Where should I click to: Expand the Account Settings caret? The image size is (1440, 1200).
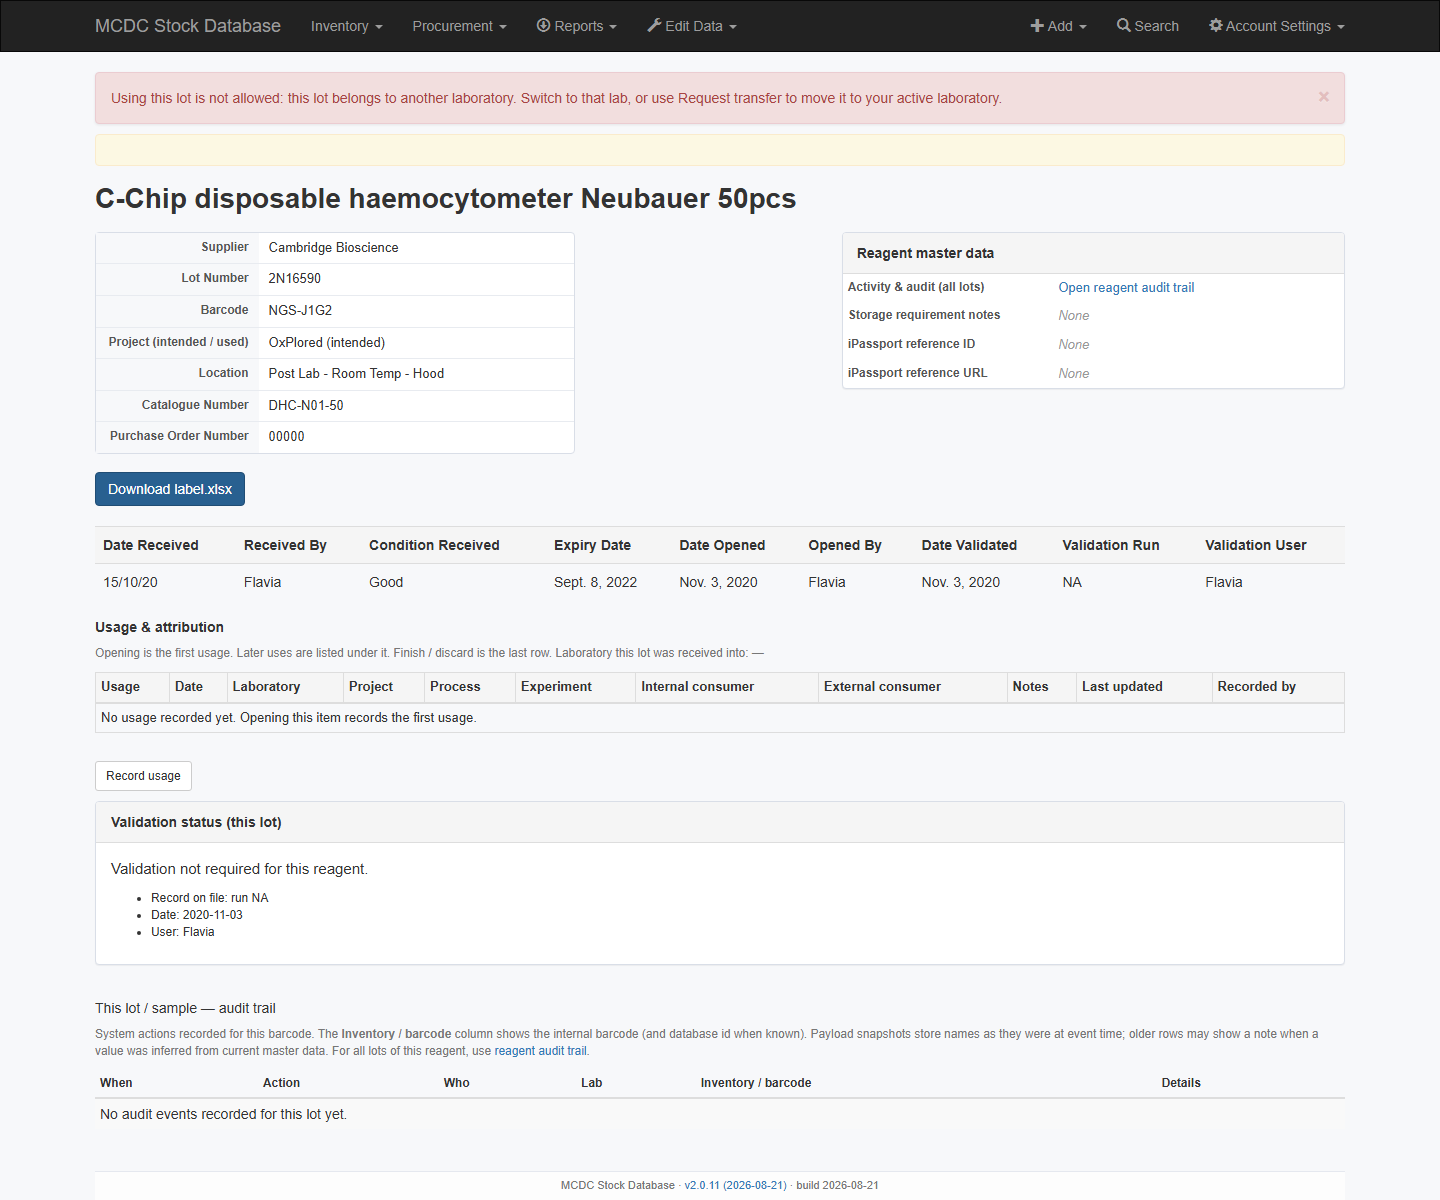pos(1341,27)
